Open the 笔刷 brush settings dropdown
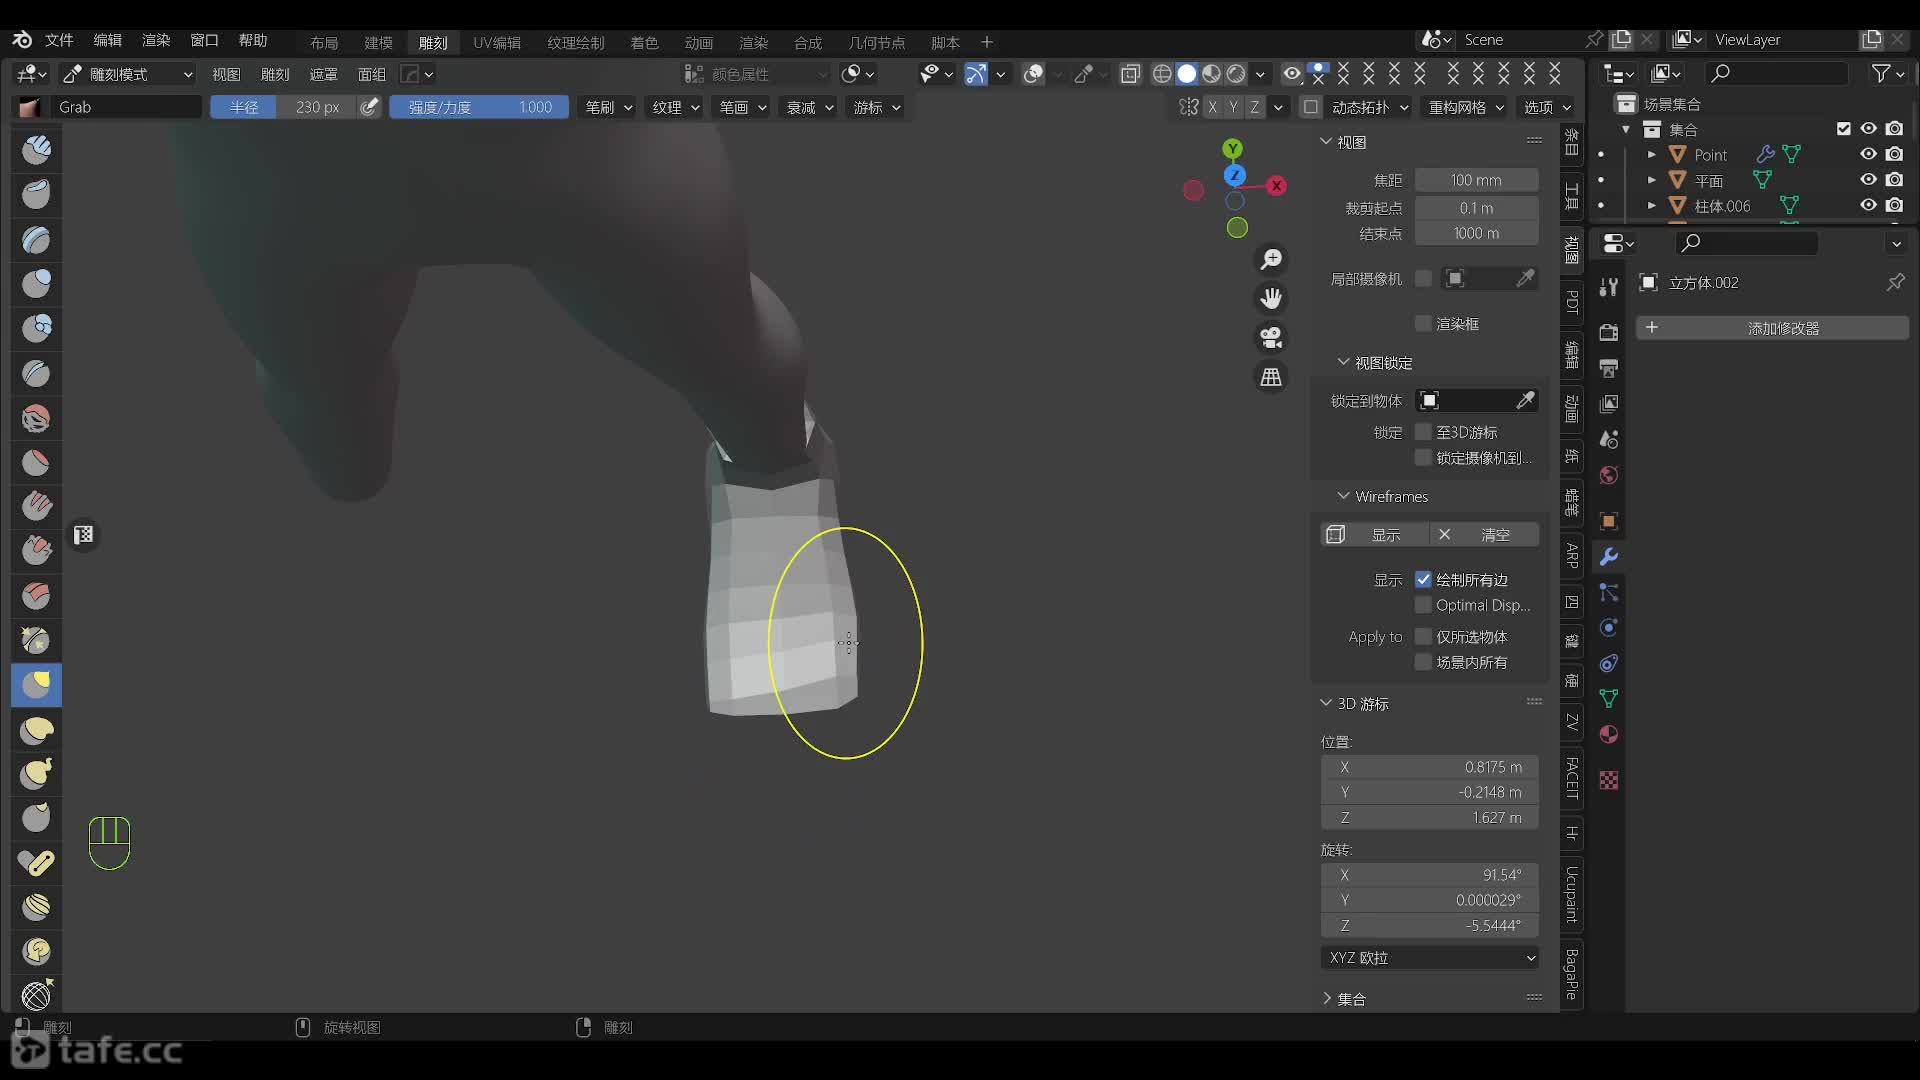The image size is (1920, 1080). (x=608, y=107)
